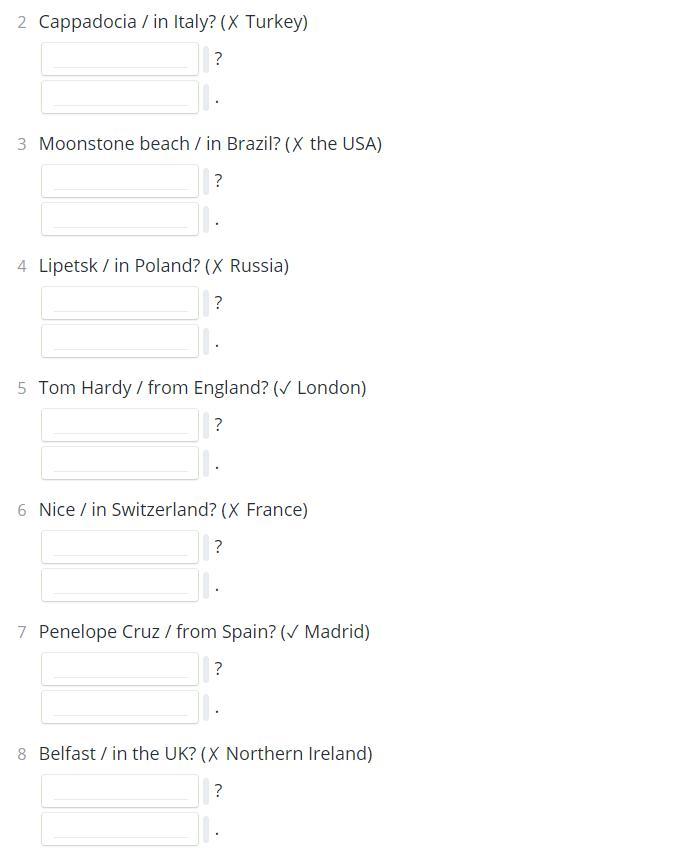Click exercise 6 prompt about Nice
This screenshot has width=690, height=856.
pos(173,510)
